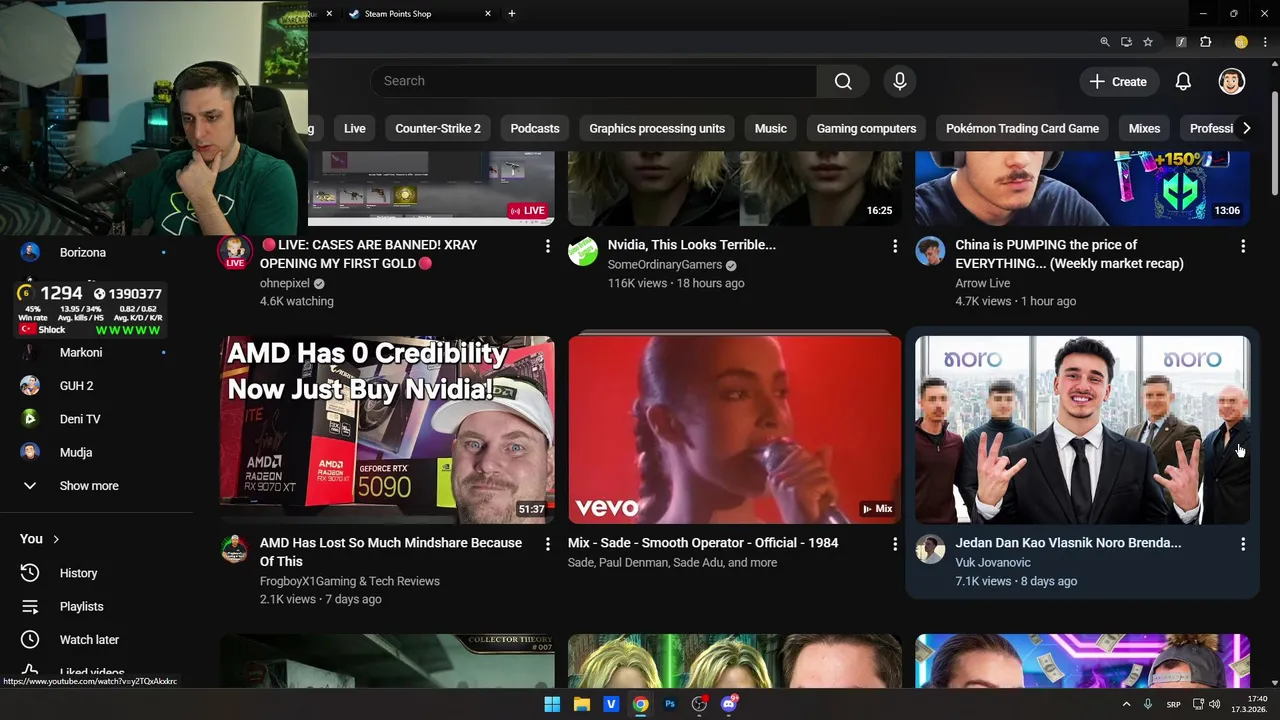The image size is (1280, 720).
Task: Open Nvidia, This Looks Terrible title
Action: [x=691, y=245]
